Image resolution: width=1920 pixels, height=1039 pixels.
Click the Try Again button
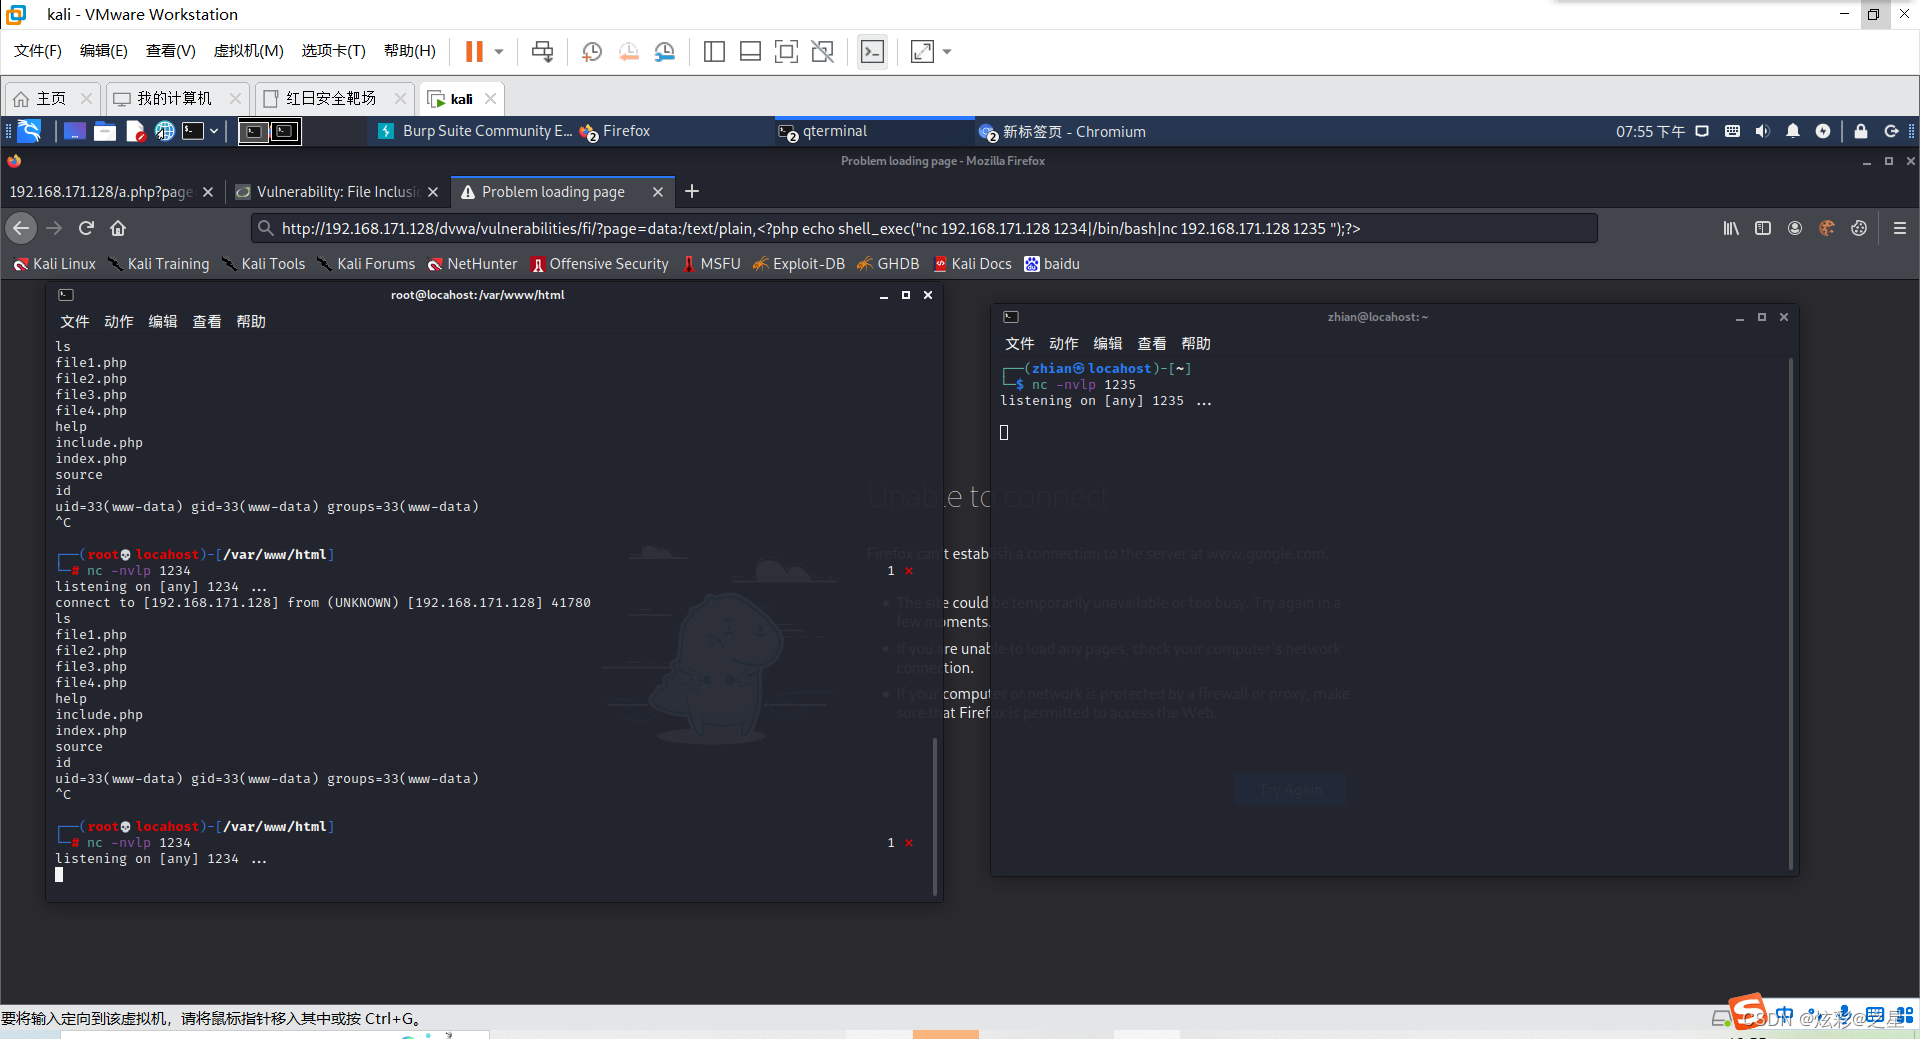pos(1290,790)
